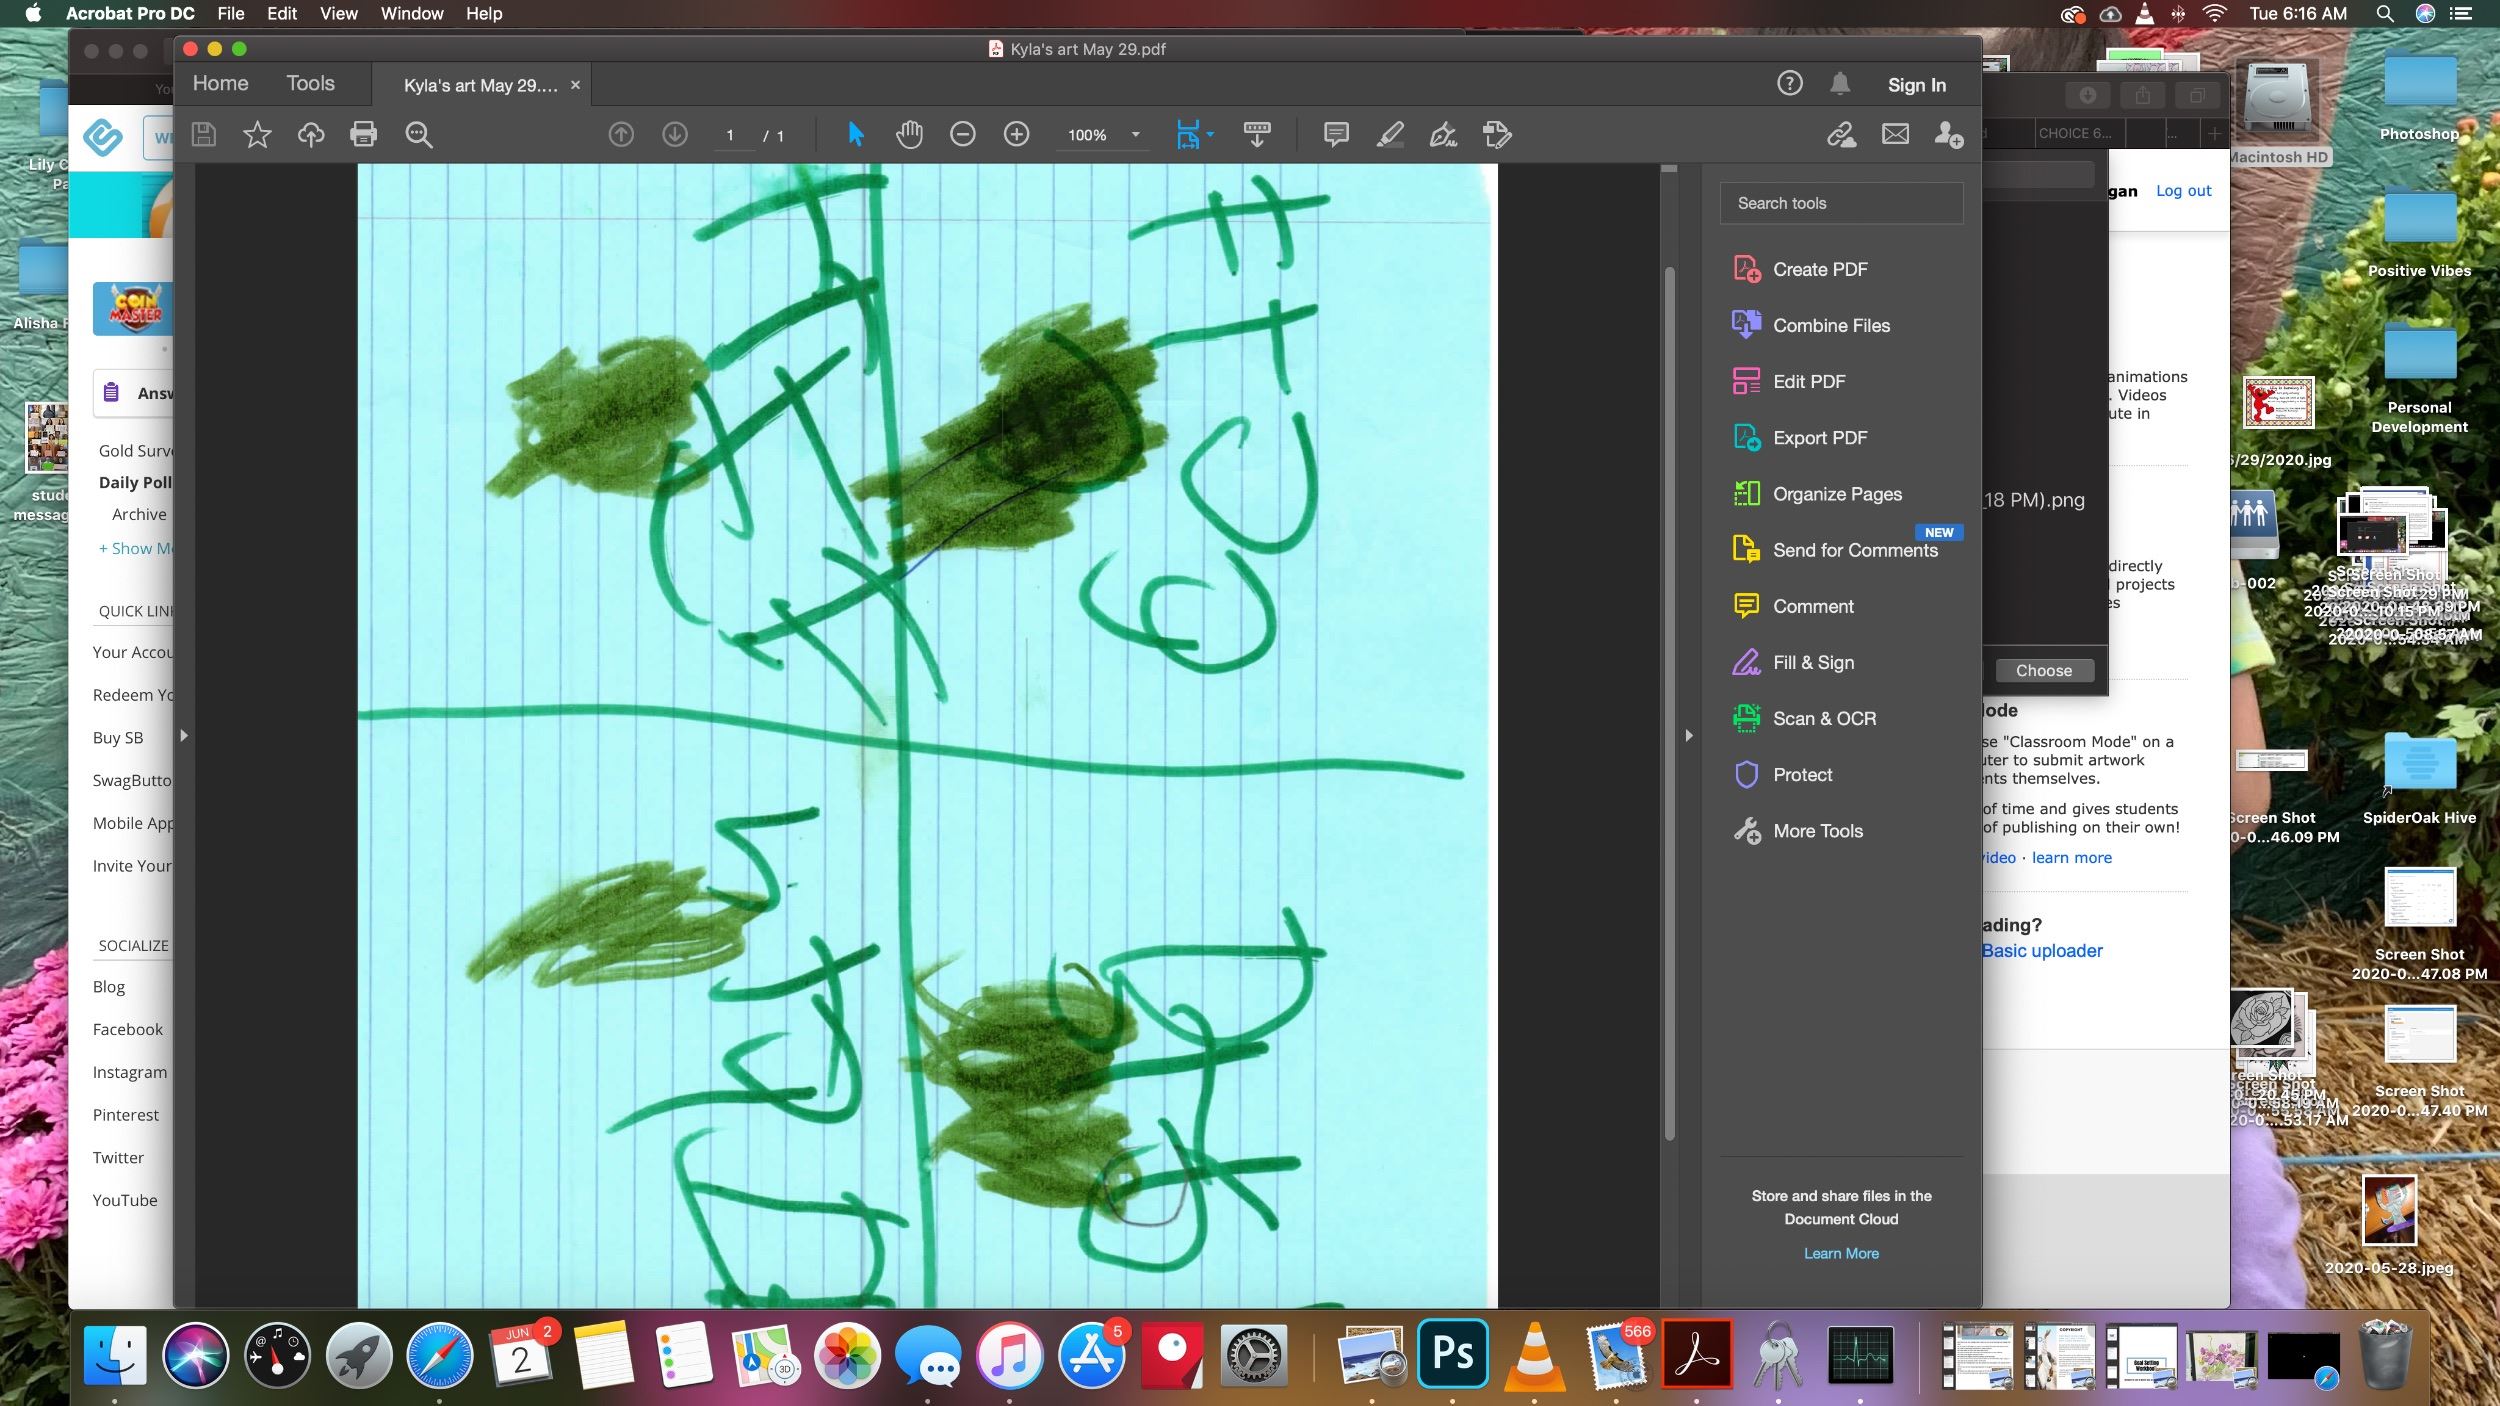Image resolution: width=2500 pixels, height=1406 pixels.
Task: Activate the selection arrow tool
Action: pos(855,134)
